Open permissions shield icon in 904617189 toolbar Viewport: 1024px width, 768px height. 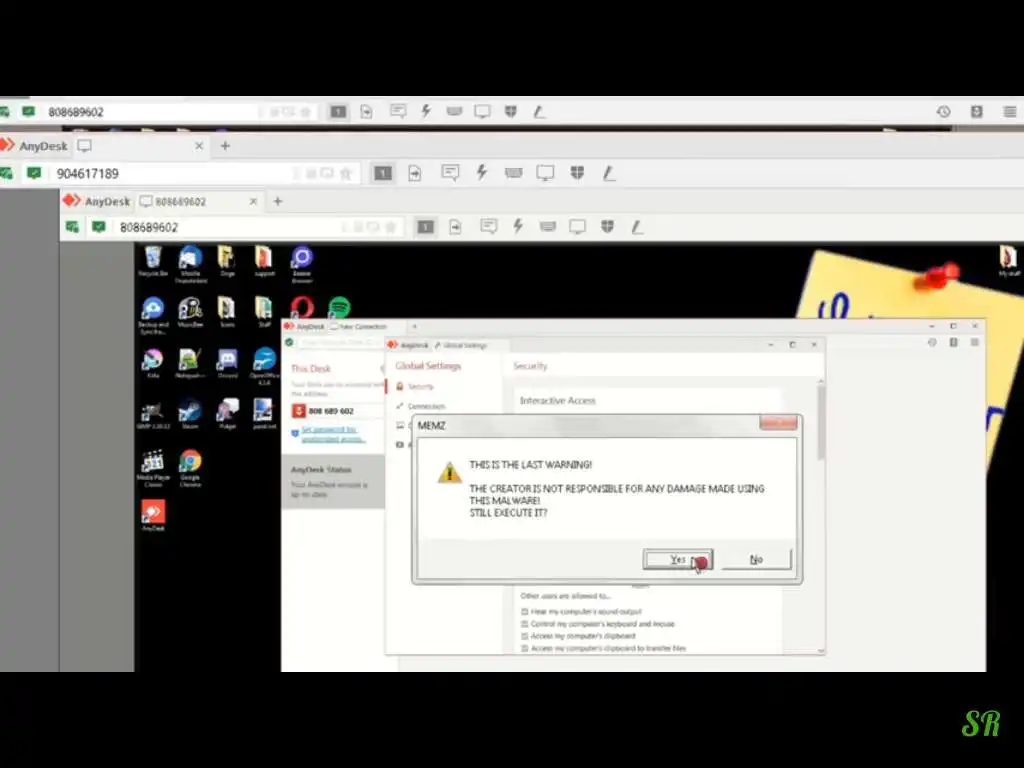(577, 173)
